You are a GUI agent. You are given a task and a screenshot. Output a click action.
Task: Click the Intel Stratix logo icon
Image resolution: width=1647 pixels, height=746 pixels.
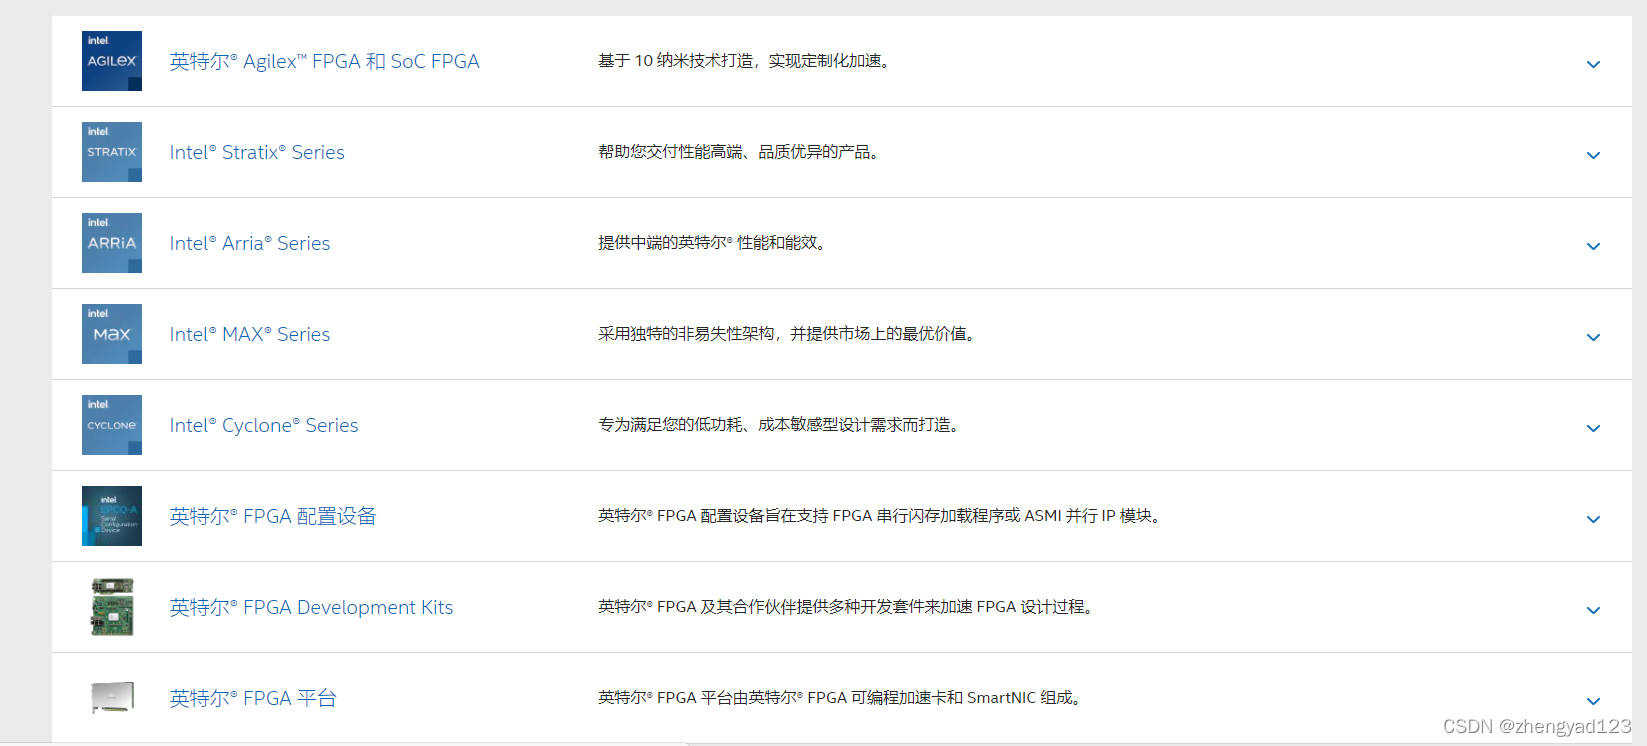112,152
